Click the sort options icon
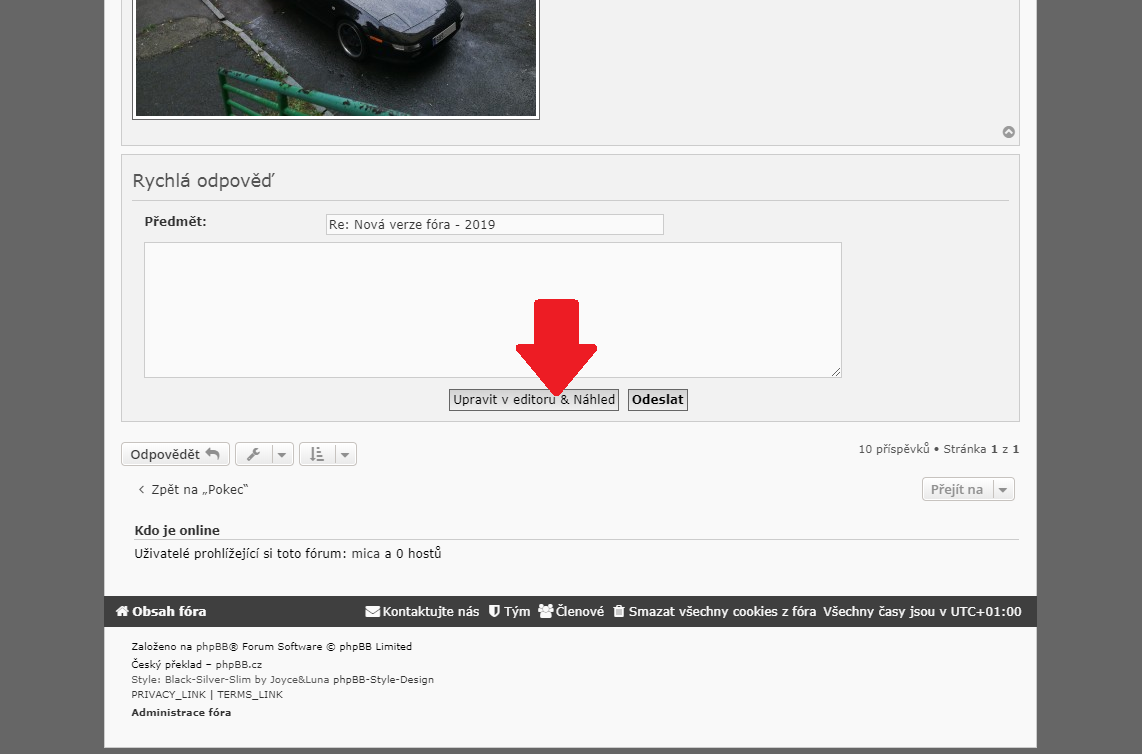Screen dimensions: 1142x754 click(x=317, y=455)
